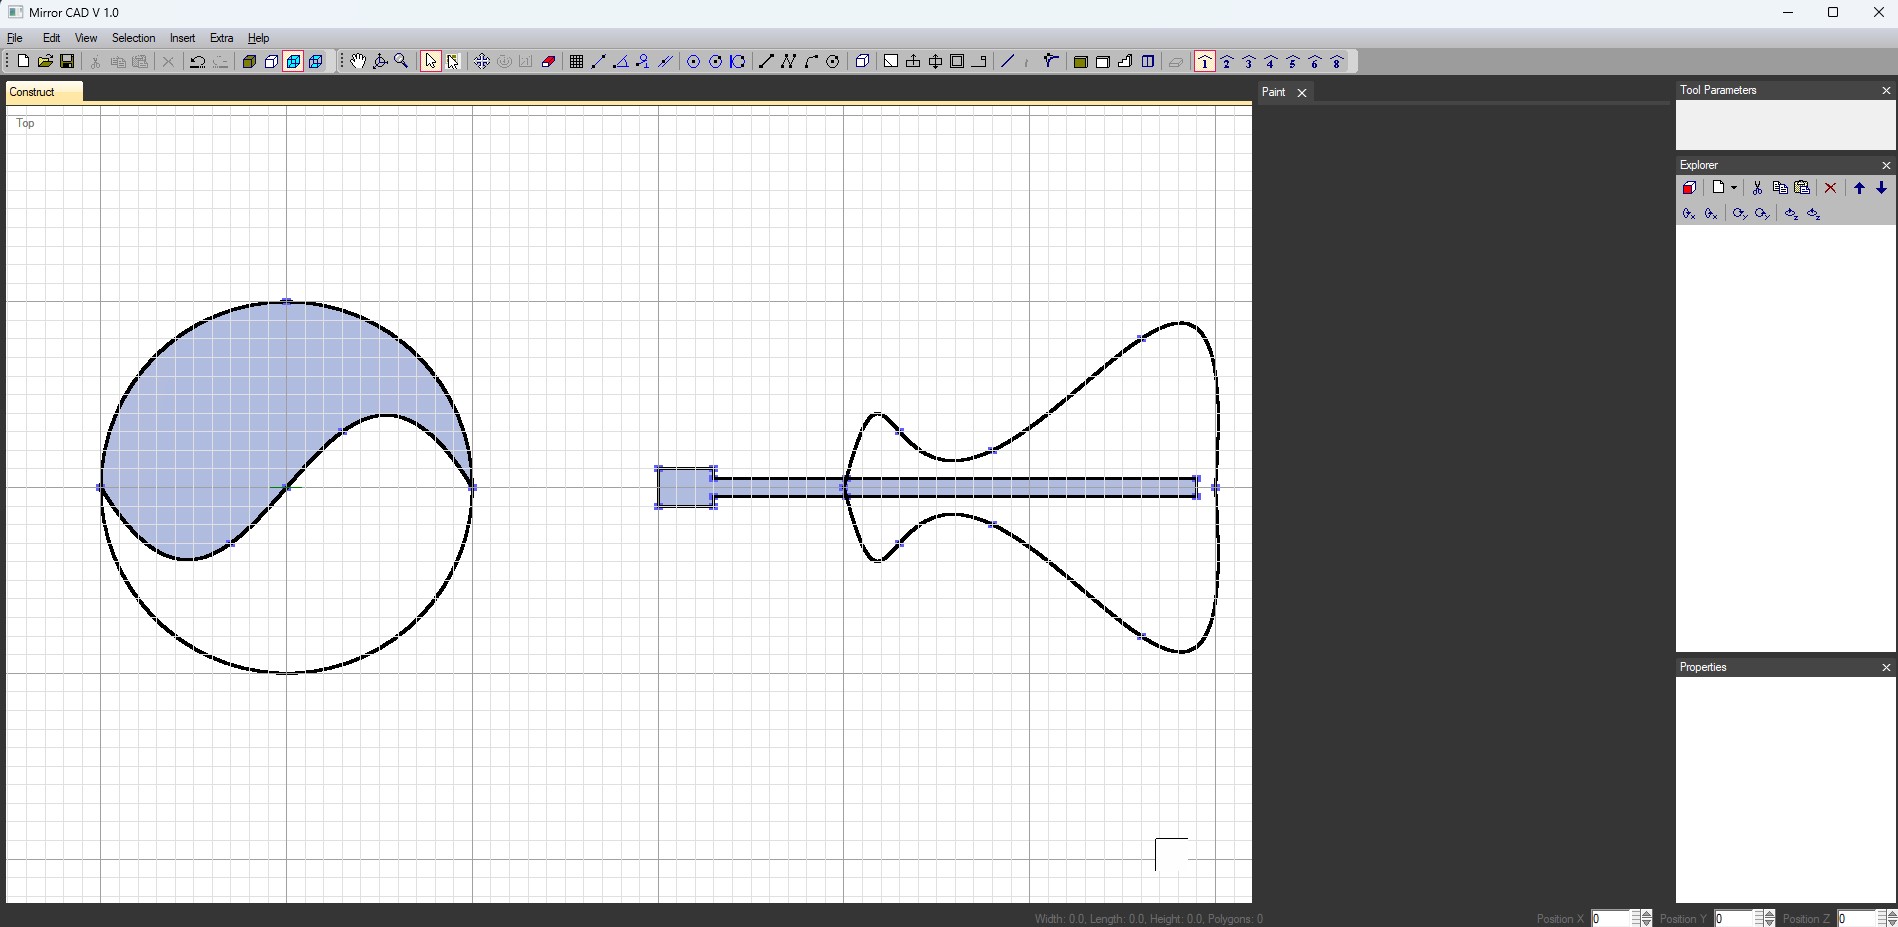Image resolution: width=1898 pixels, height=927 pixels.
Task: Pick the red eraser tool
Action: coord(548,62)
